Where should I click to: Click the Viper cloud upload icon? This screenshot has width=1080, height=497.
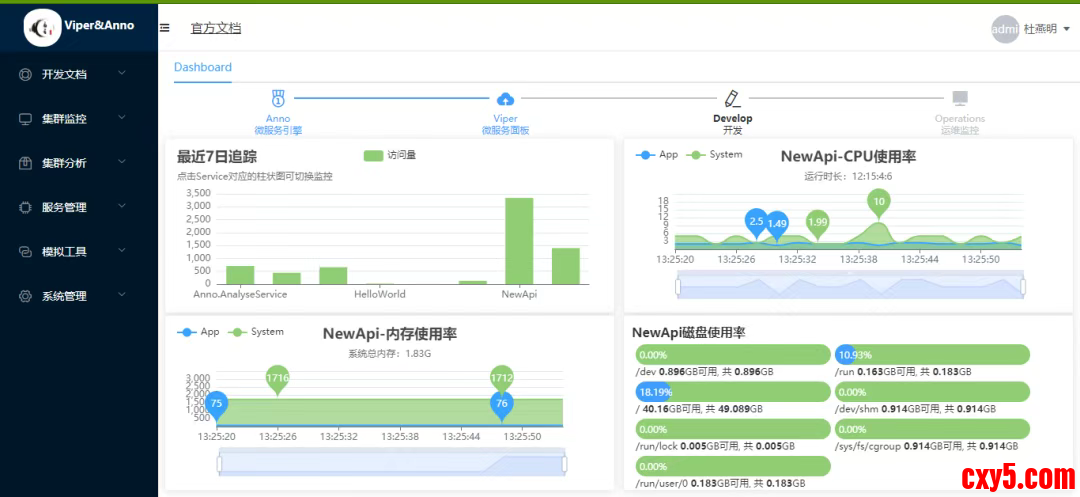tap(505, 98)
